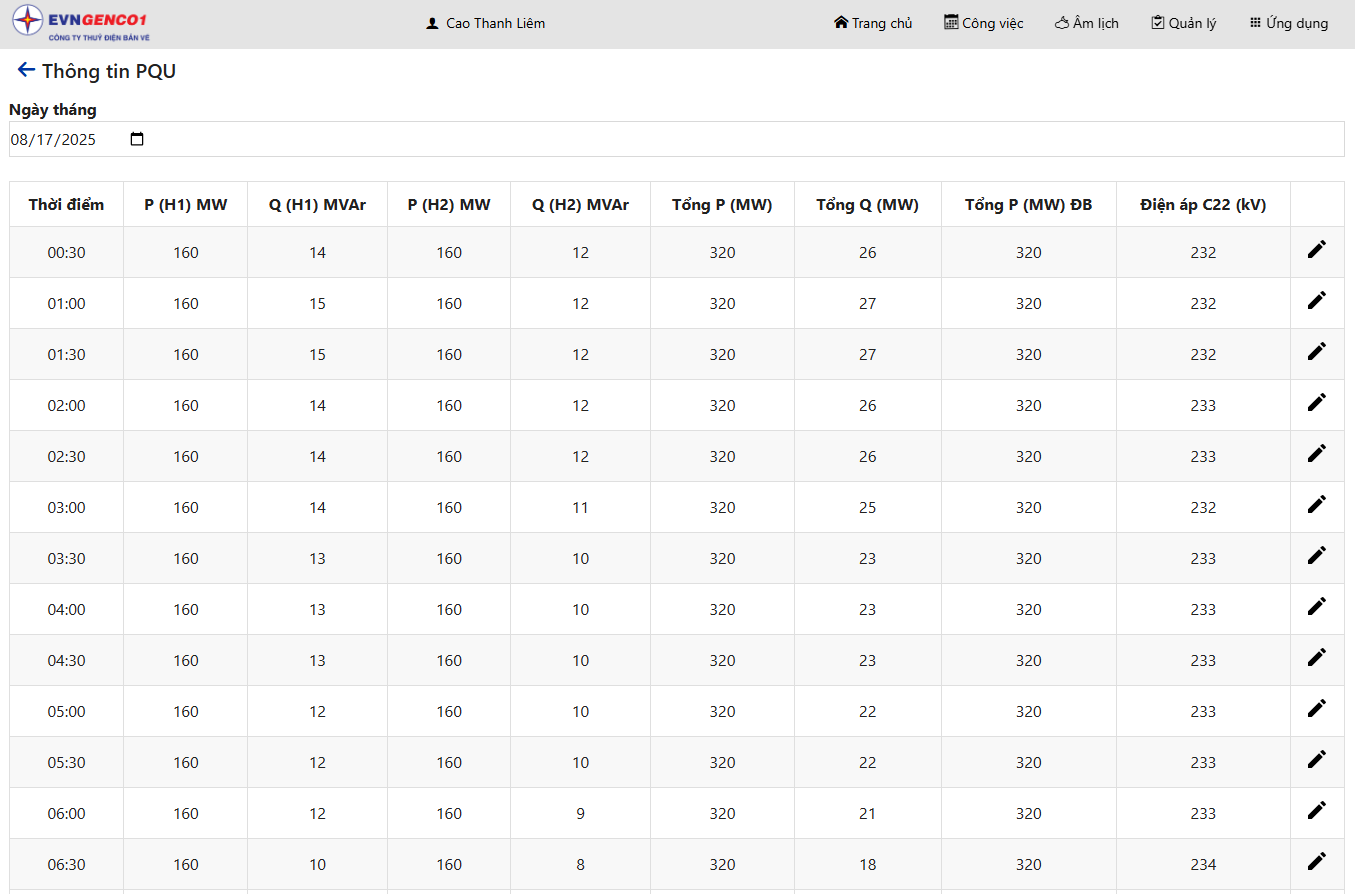Open the Công việc menu
The height and width of the screenshot is (894, 1355).
pyautogui.click(x=984, y=23)
